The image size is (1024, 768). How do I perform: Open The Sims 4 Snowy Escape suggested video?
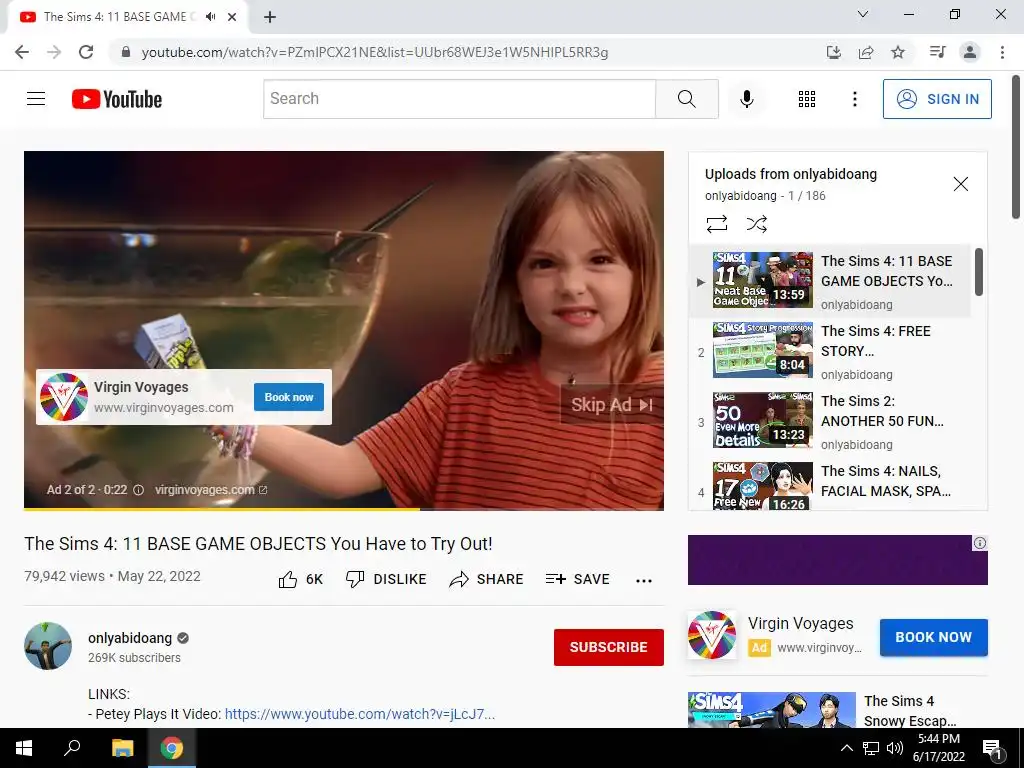[x=837, y=711]
